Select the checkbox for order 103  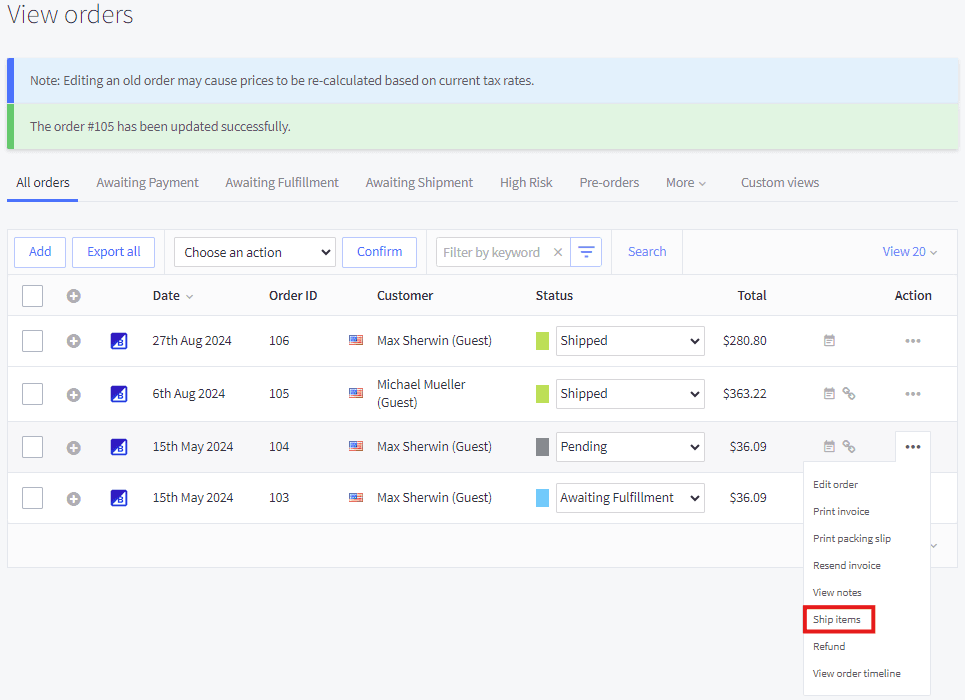click(33, 498)
